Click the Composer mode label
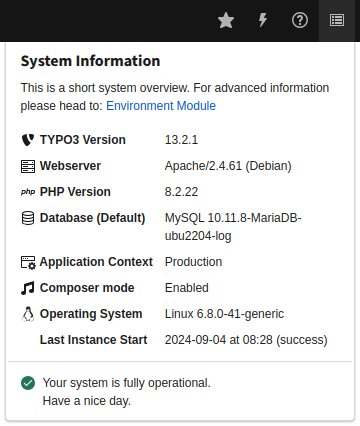The image size is (360, 426). pyautogui.click(x=87, y=288)
